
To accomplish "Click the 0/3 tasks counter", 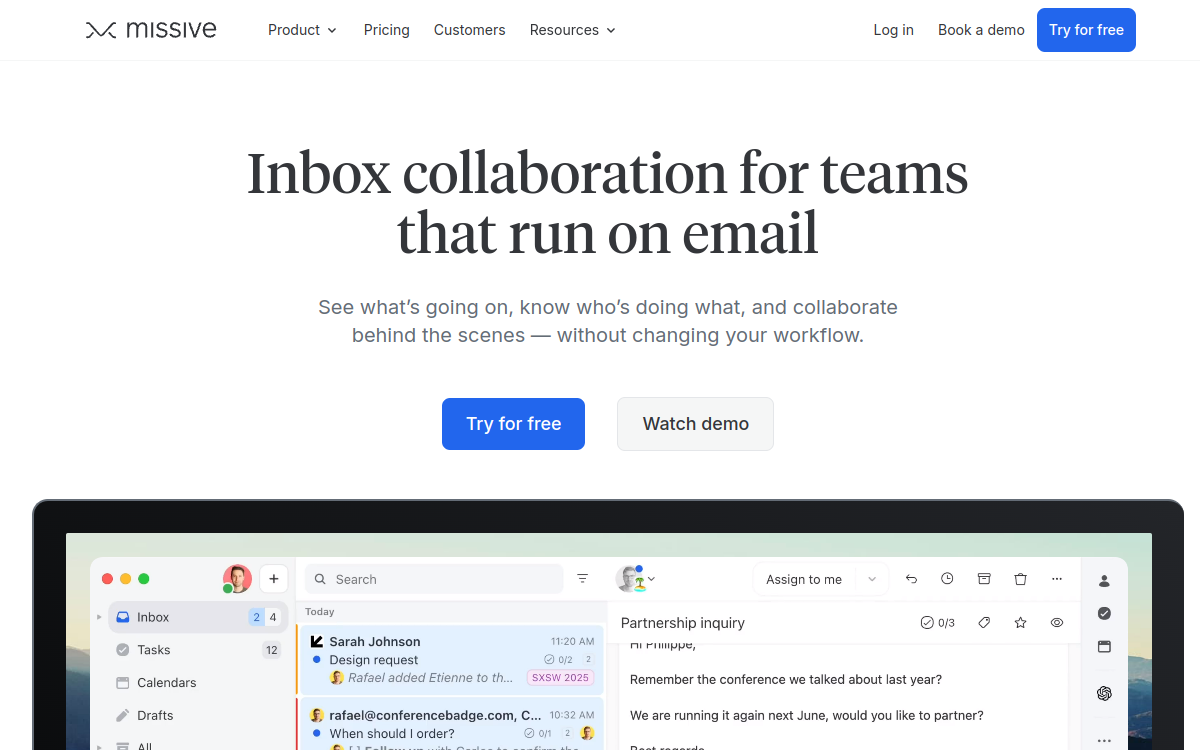I will coord(938,623).
